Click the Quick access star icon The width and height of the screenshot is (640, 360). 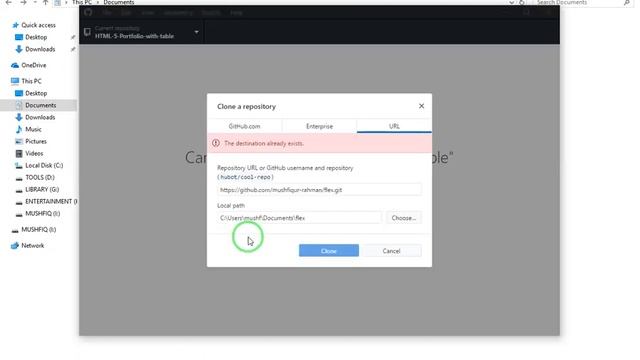click(x=16, y=25)
